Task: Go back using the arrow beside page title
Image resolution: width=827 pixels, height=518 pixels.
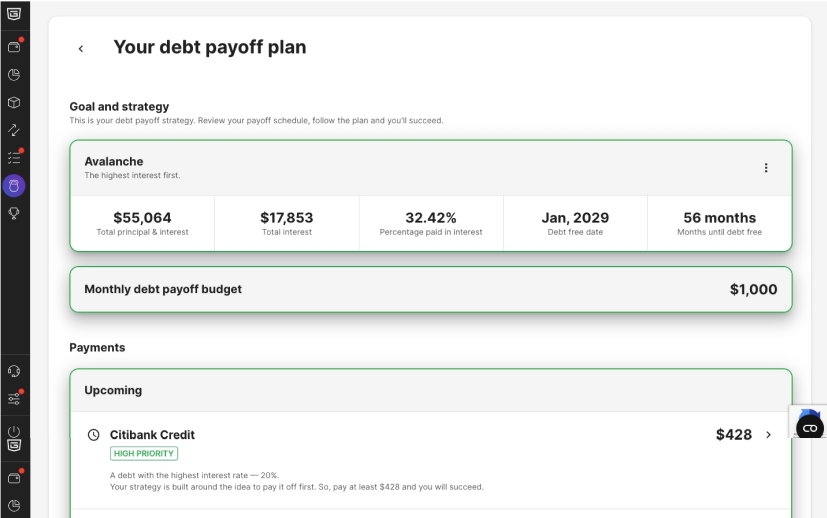Action: coord(81,49)
